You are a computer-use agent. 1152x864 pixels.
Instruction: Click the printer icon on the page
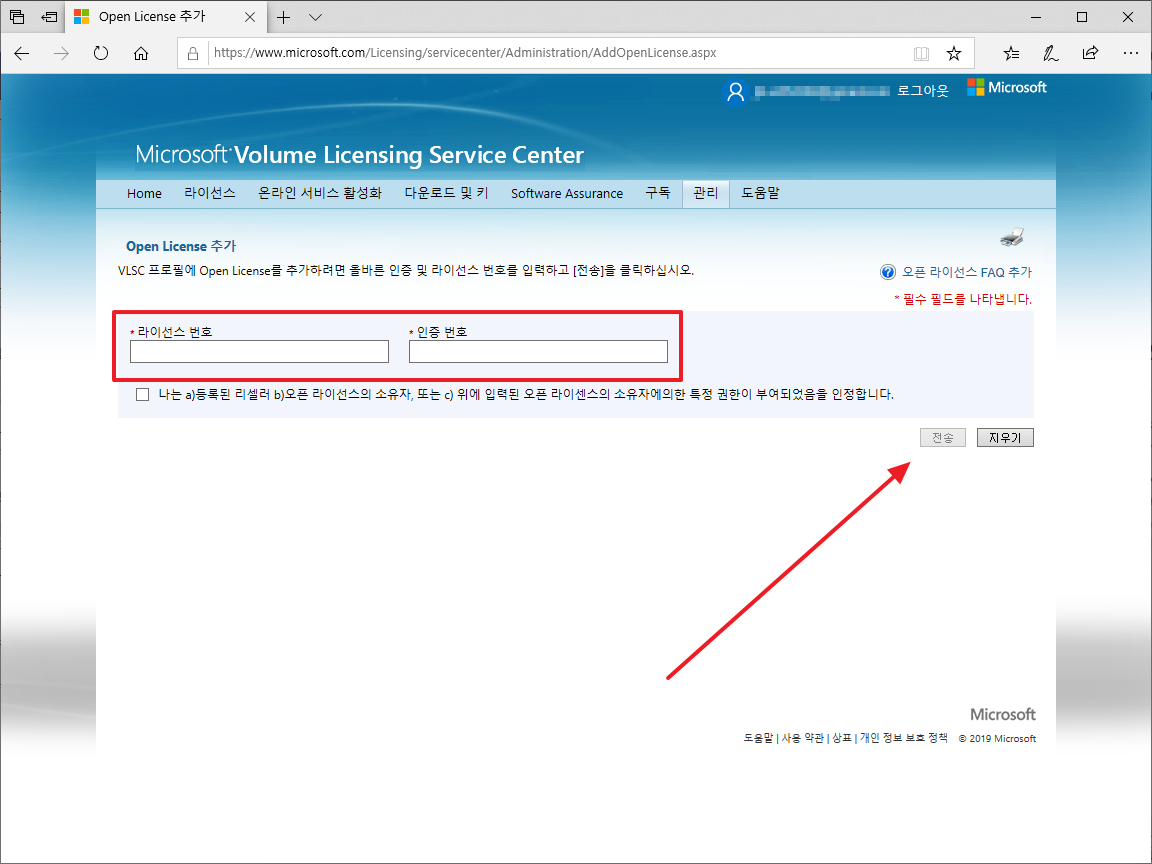point(1012,237)
